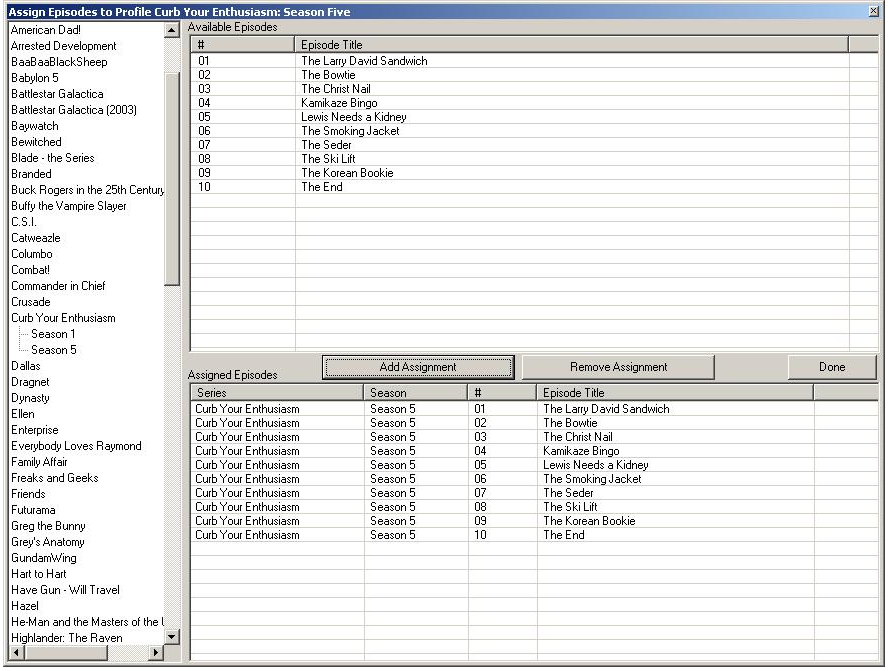Click the Remove Assignment button

(618, 367)
